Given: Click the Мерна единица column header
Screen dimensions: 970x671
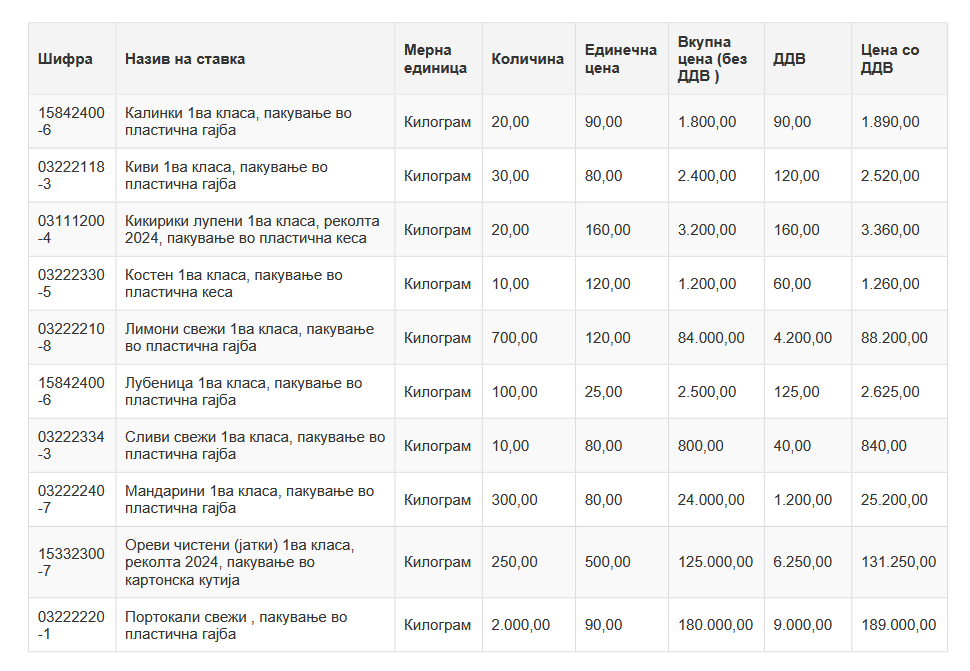Looking at the screenshot, I should click(x=435, y=59).
